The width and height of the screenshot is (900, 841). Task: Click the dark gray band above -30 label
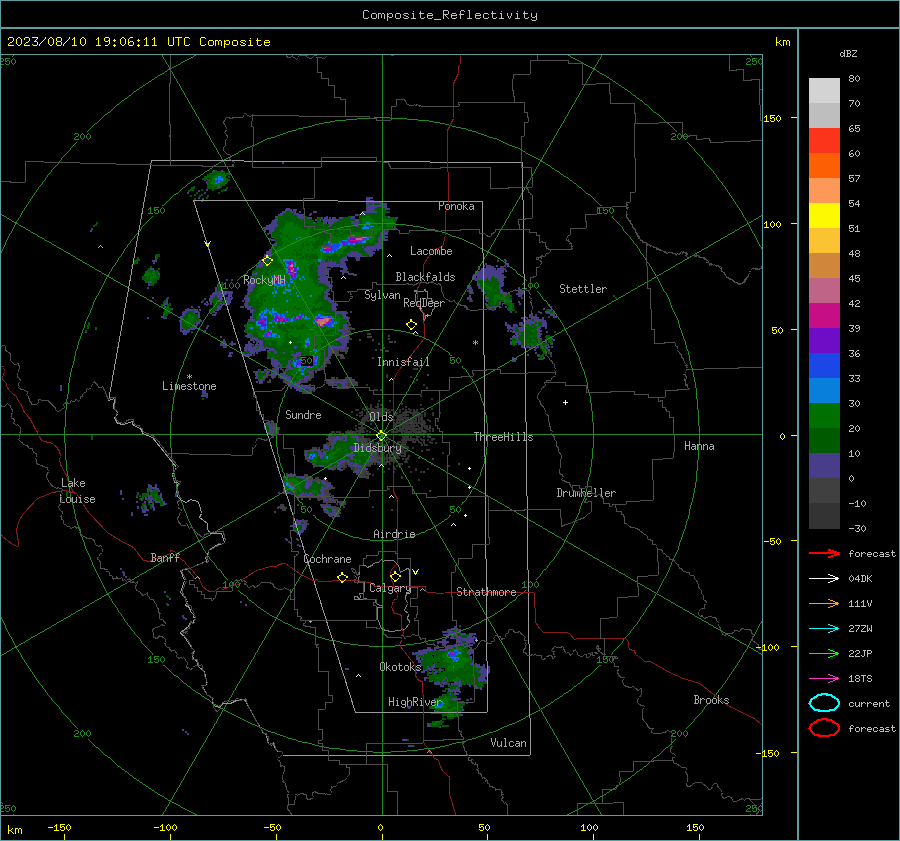click(x=824, y=516)
